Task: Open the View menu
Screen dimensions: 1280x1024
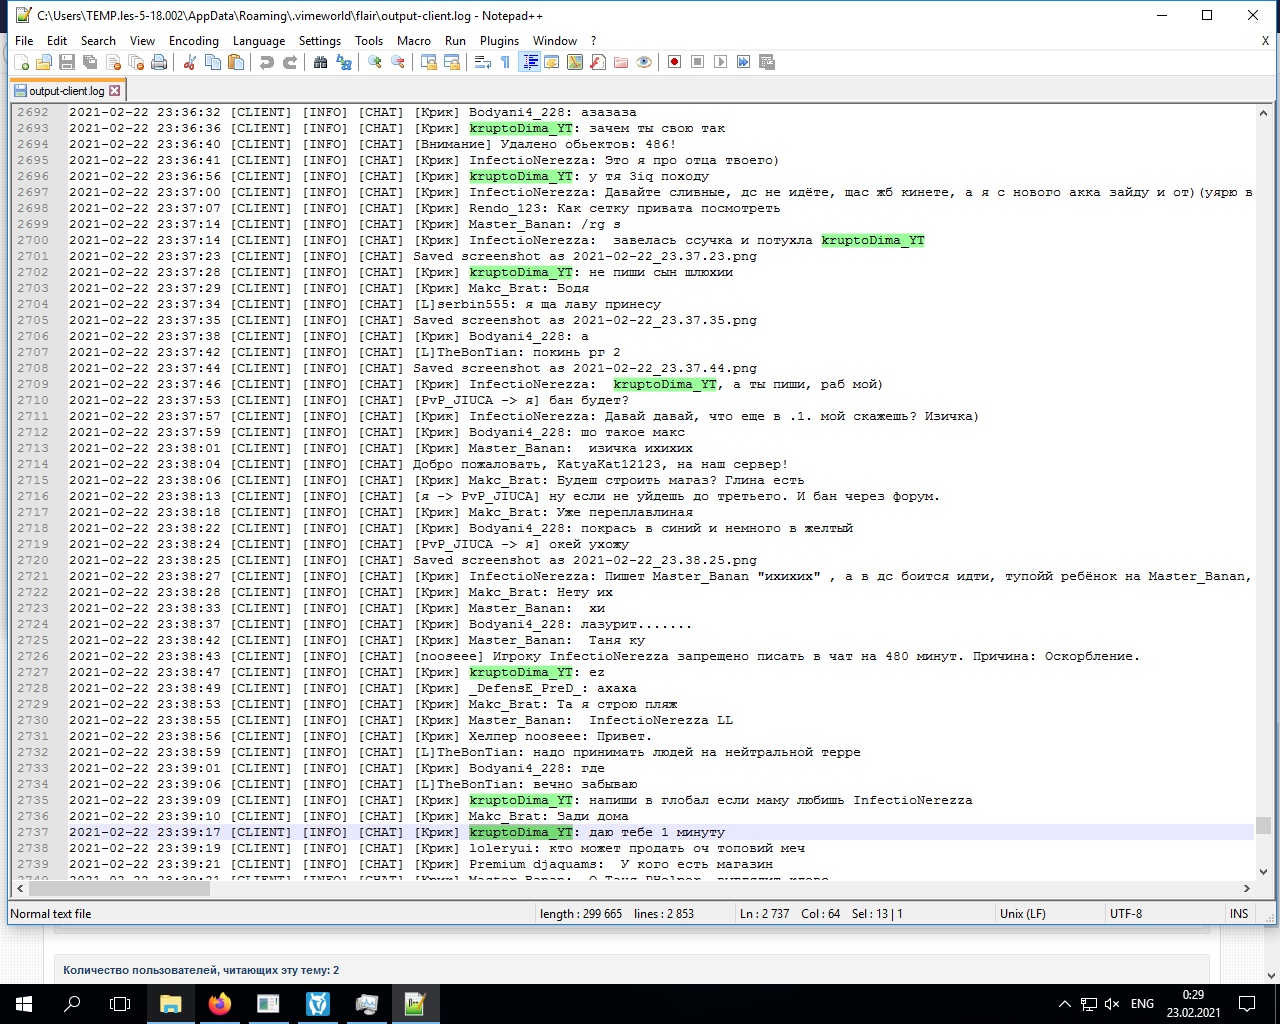Action: point(143,41)
